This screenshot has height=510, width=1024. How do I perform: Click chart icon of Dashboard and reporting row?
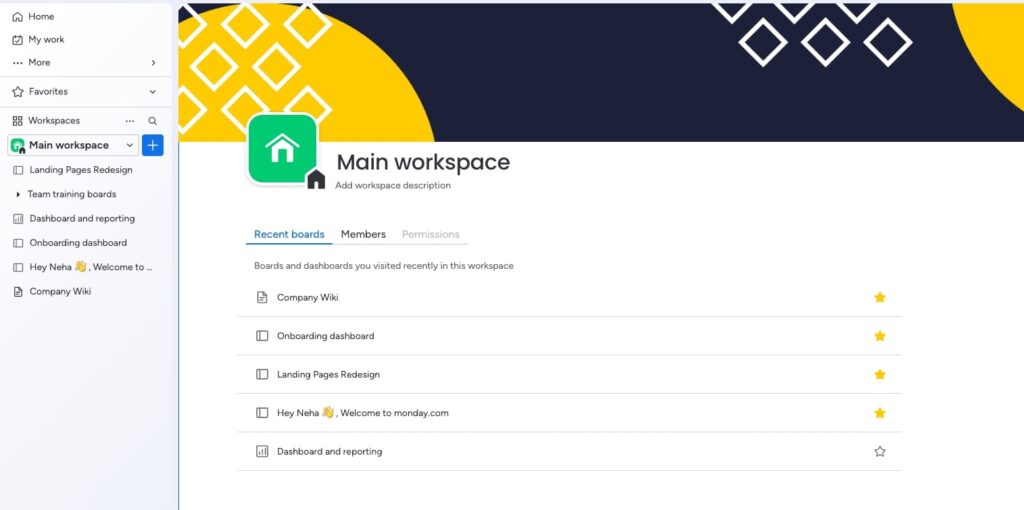click(262, 452)
